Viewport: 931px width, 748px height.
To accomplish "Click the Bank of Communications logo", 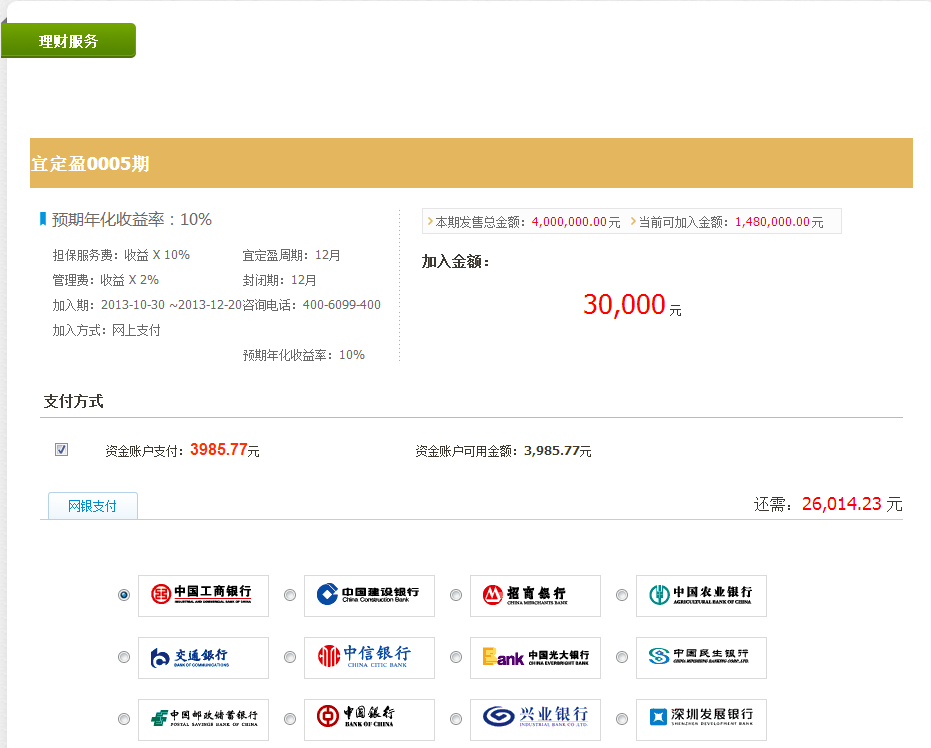I will coord(203,658).
